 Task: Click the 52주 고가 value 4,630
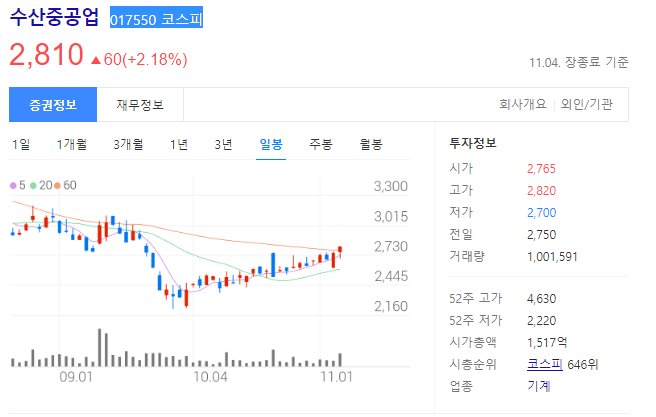(x=541, y=299)
